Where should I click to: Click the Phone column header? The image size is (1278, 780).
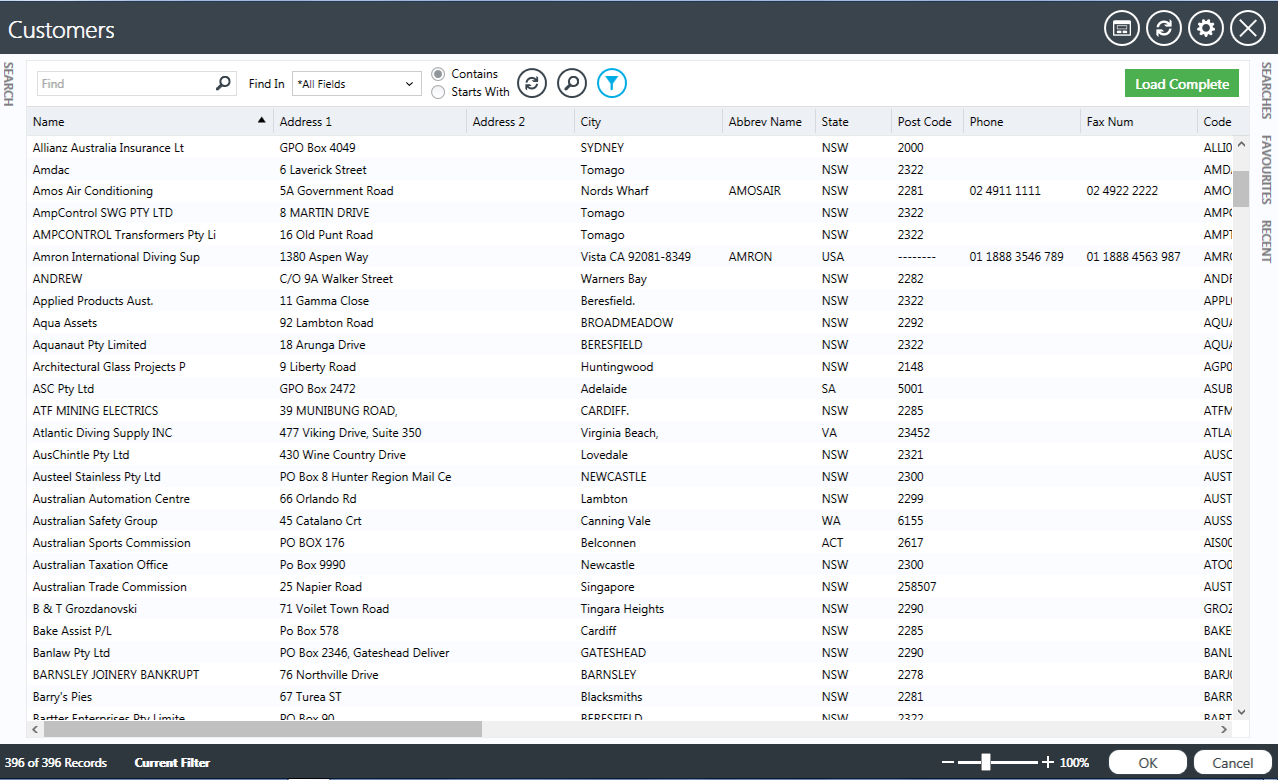1021,122
